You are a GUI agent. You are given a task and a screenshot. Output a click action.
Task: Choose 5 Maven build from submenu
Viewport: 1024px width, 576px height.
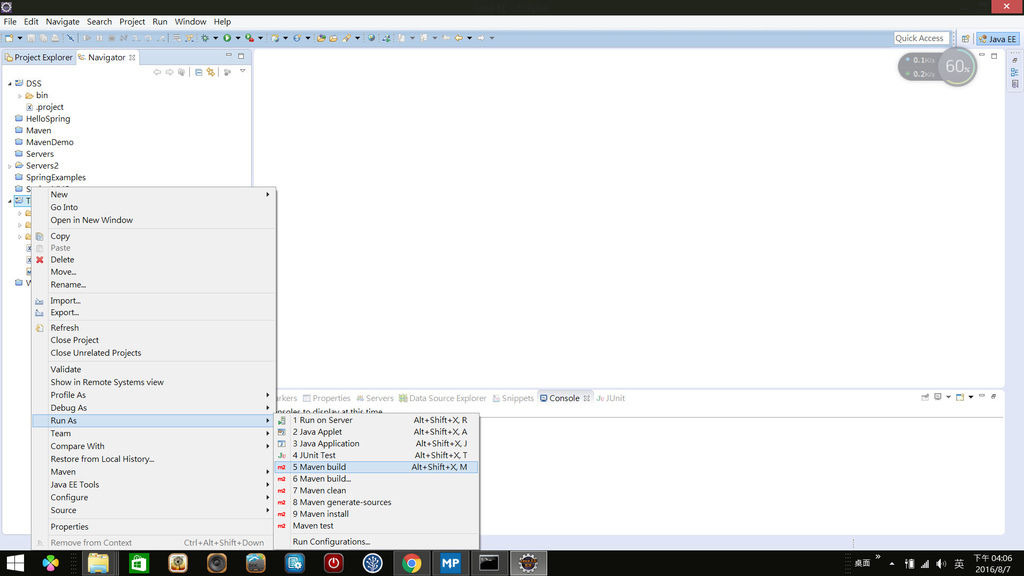[x=377, y=467]
